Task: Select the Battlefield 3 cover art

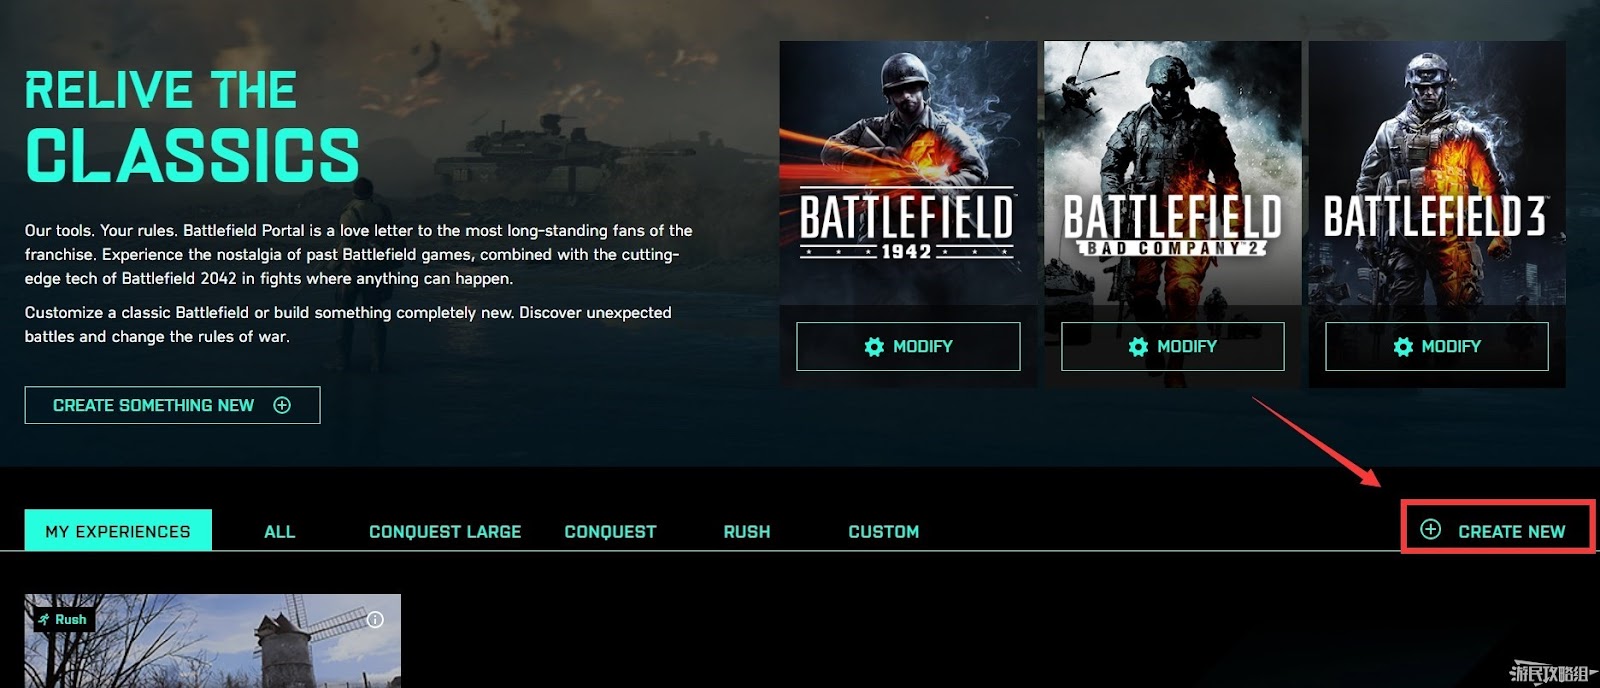Action: coord(1437,173)
